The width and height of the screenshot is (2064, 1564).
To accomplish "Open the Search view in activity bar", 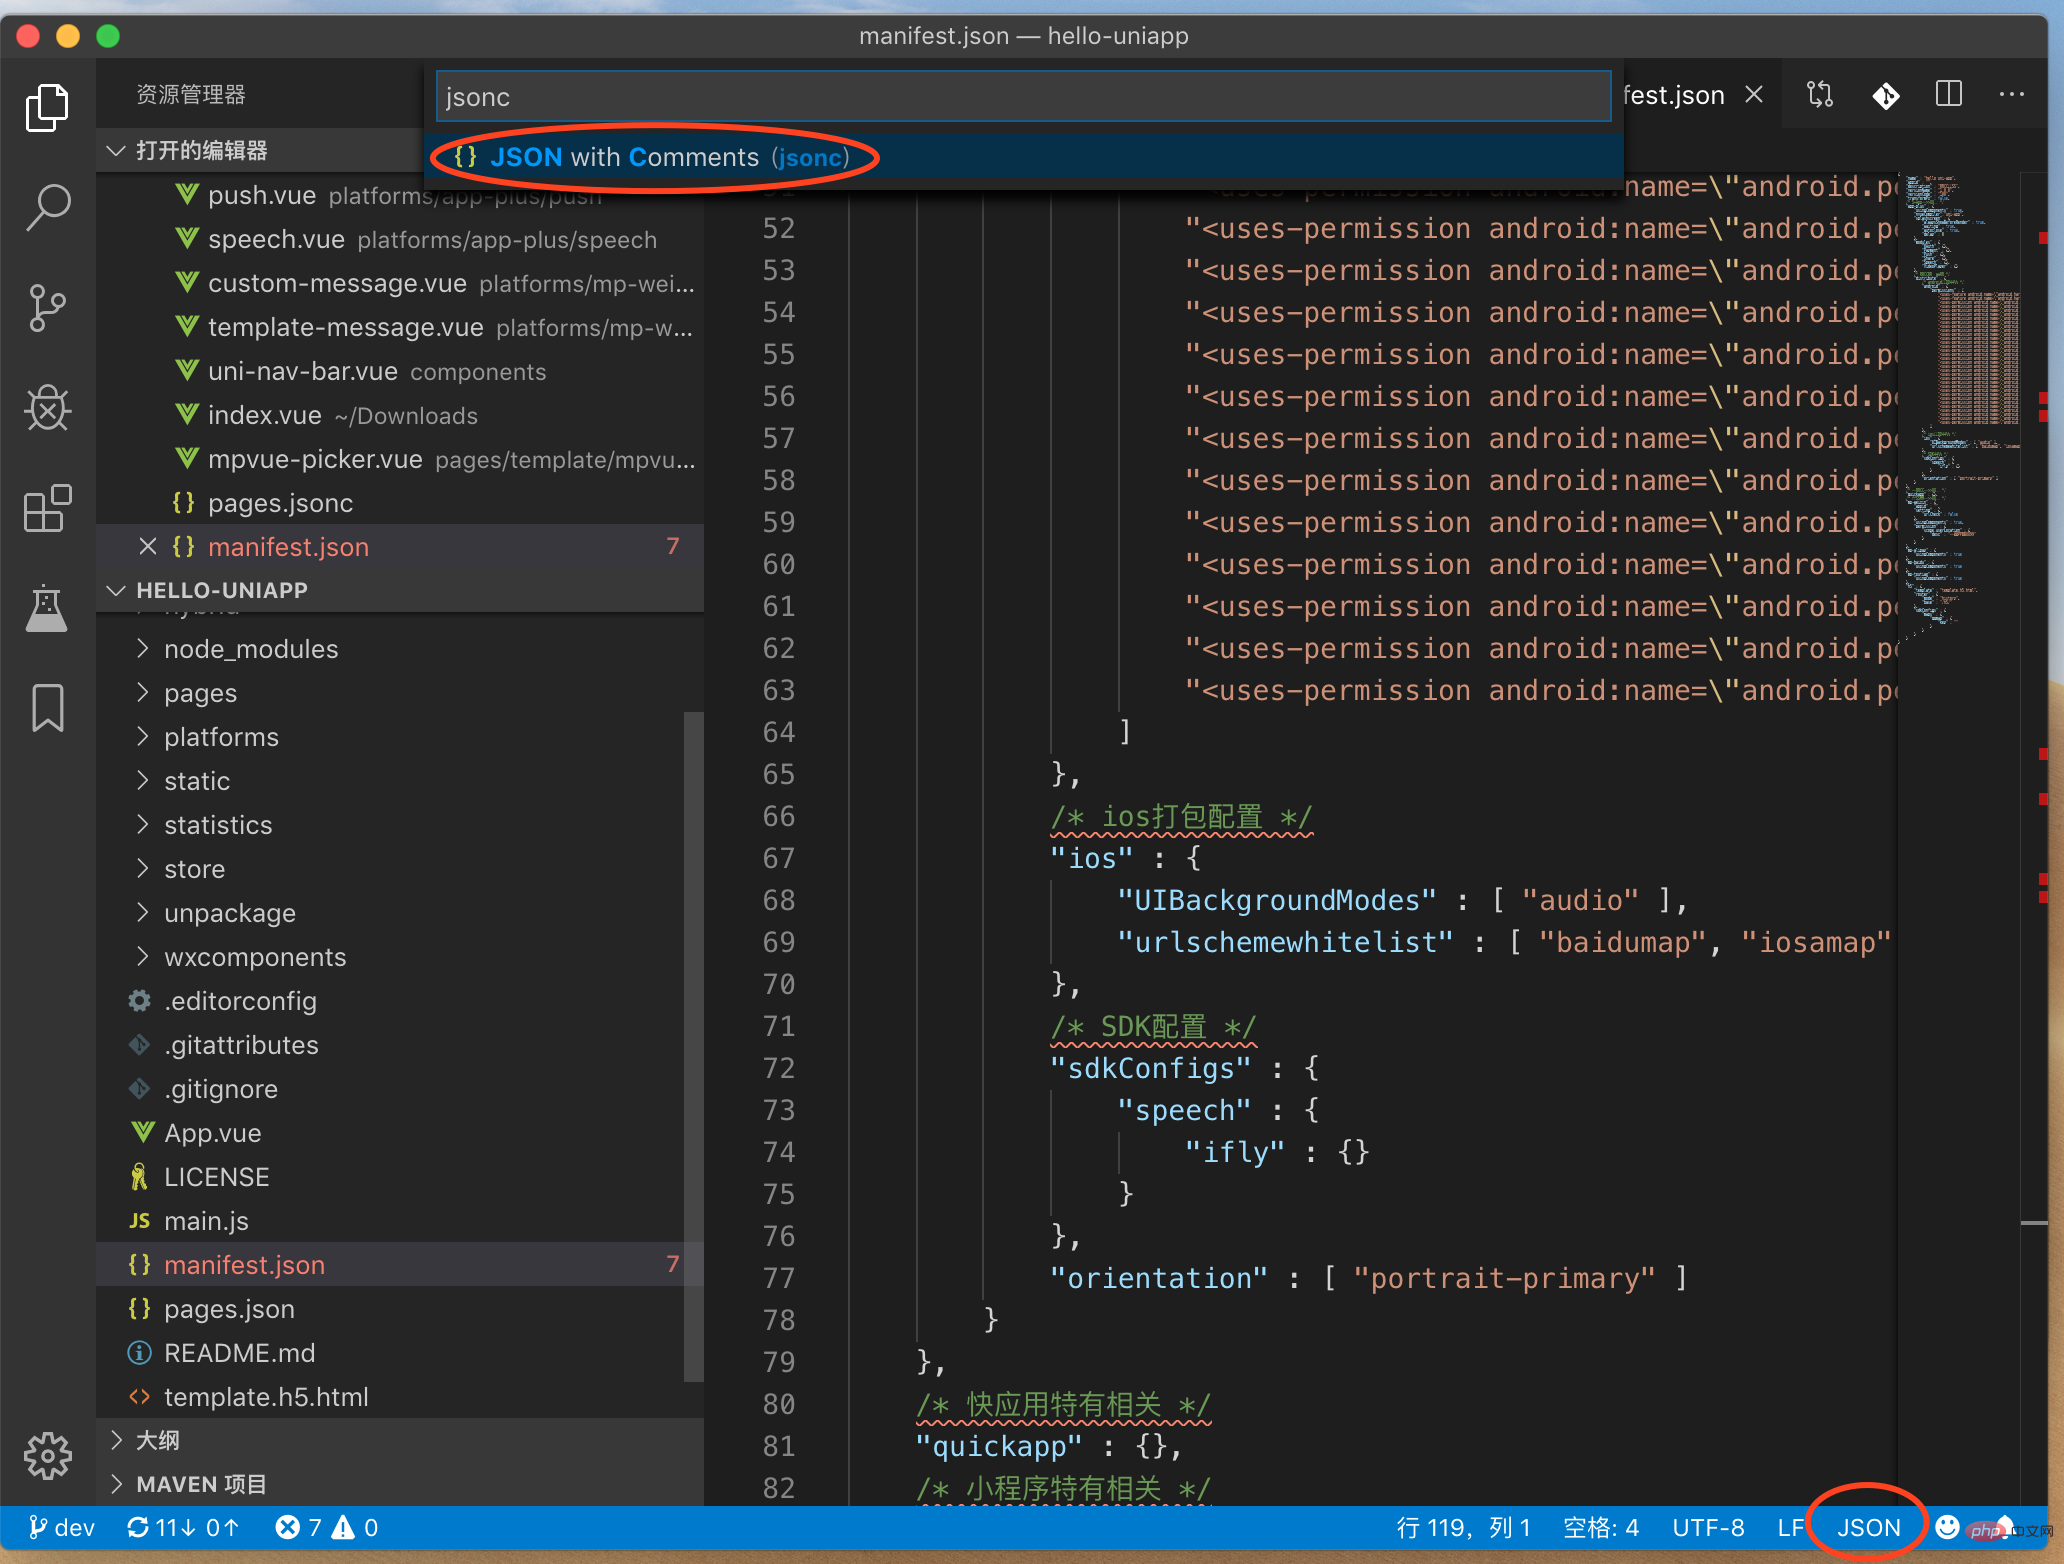I will click(47, 207).
